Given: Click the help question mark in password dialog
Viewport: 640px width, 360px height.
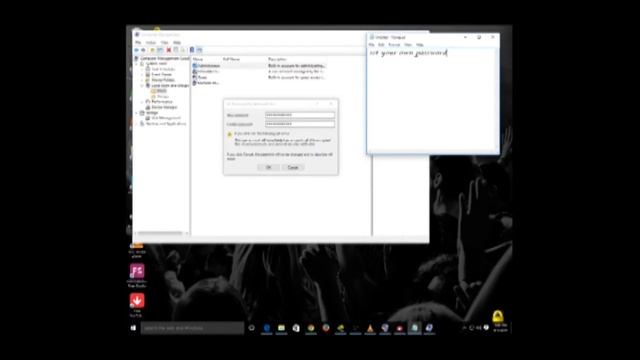Looking at the screenshot, I should [x=317, y=104].
